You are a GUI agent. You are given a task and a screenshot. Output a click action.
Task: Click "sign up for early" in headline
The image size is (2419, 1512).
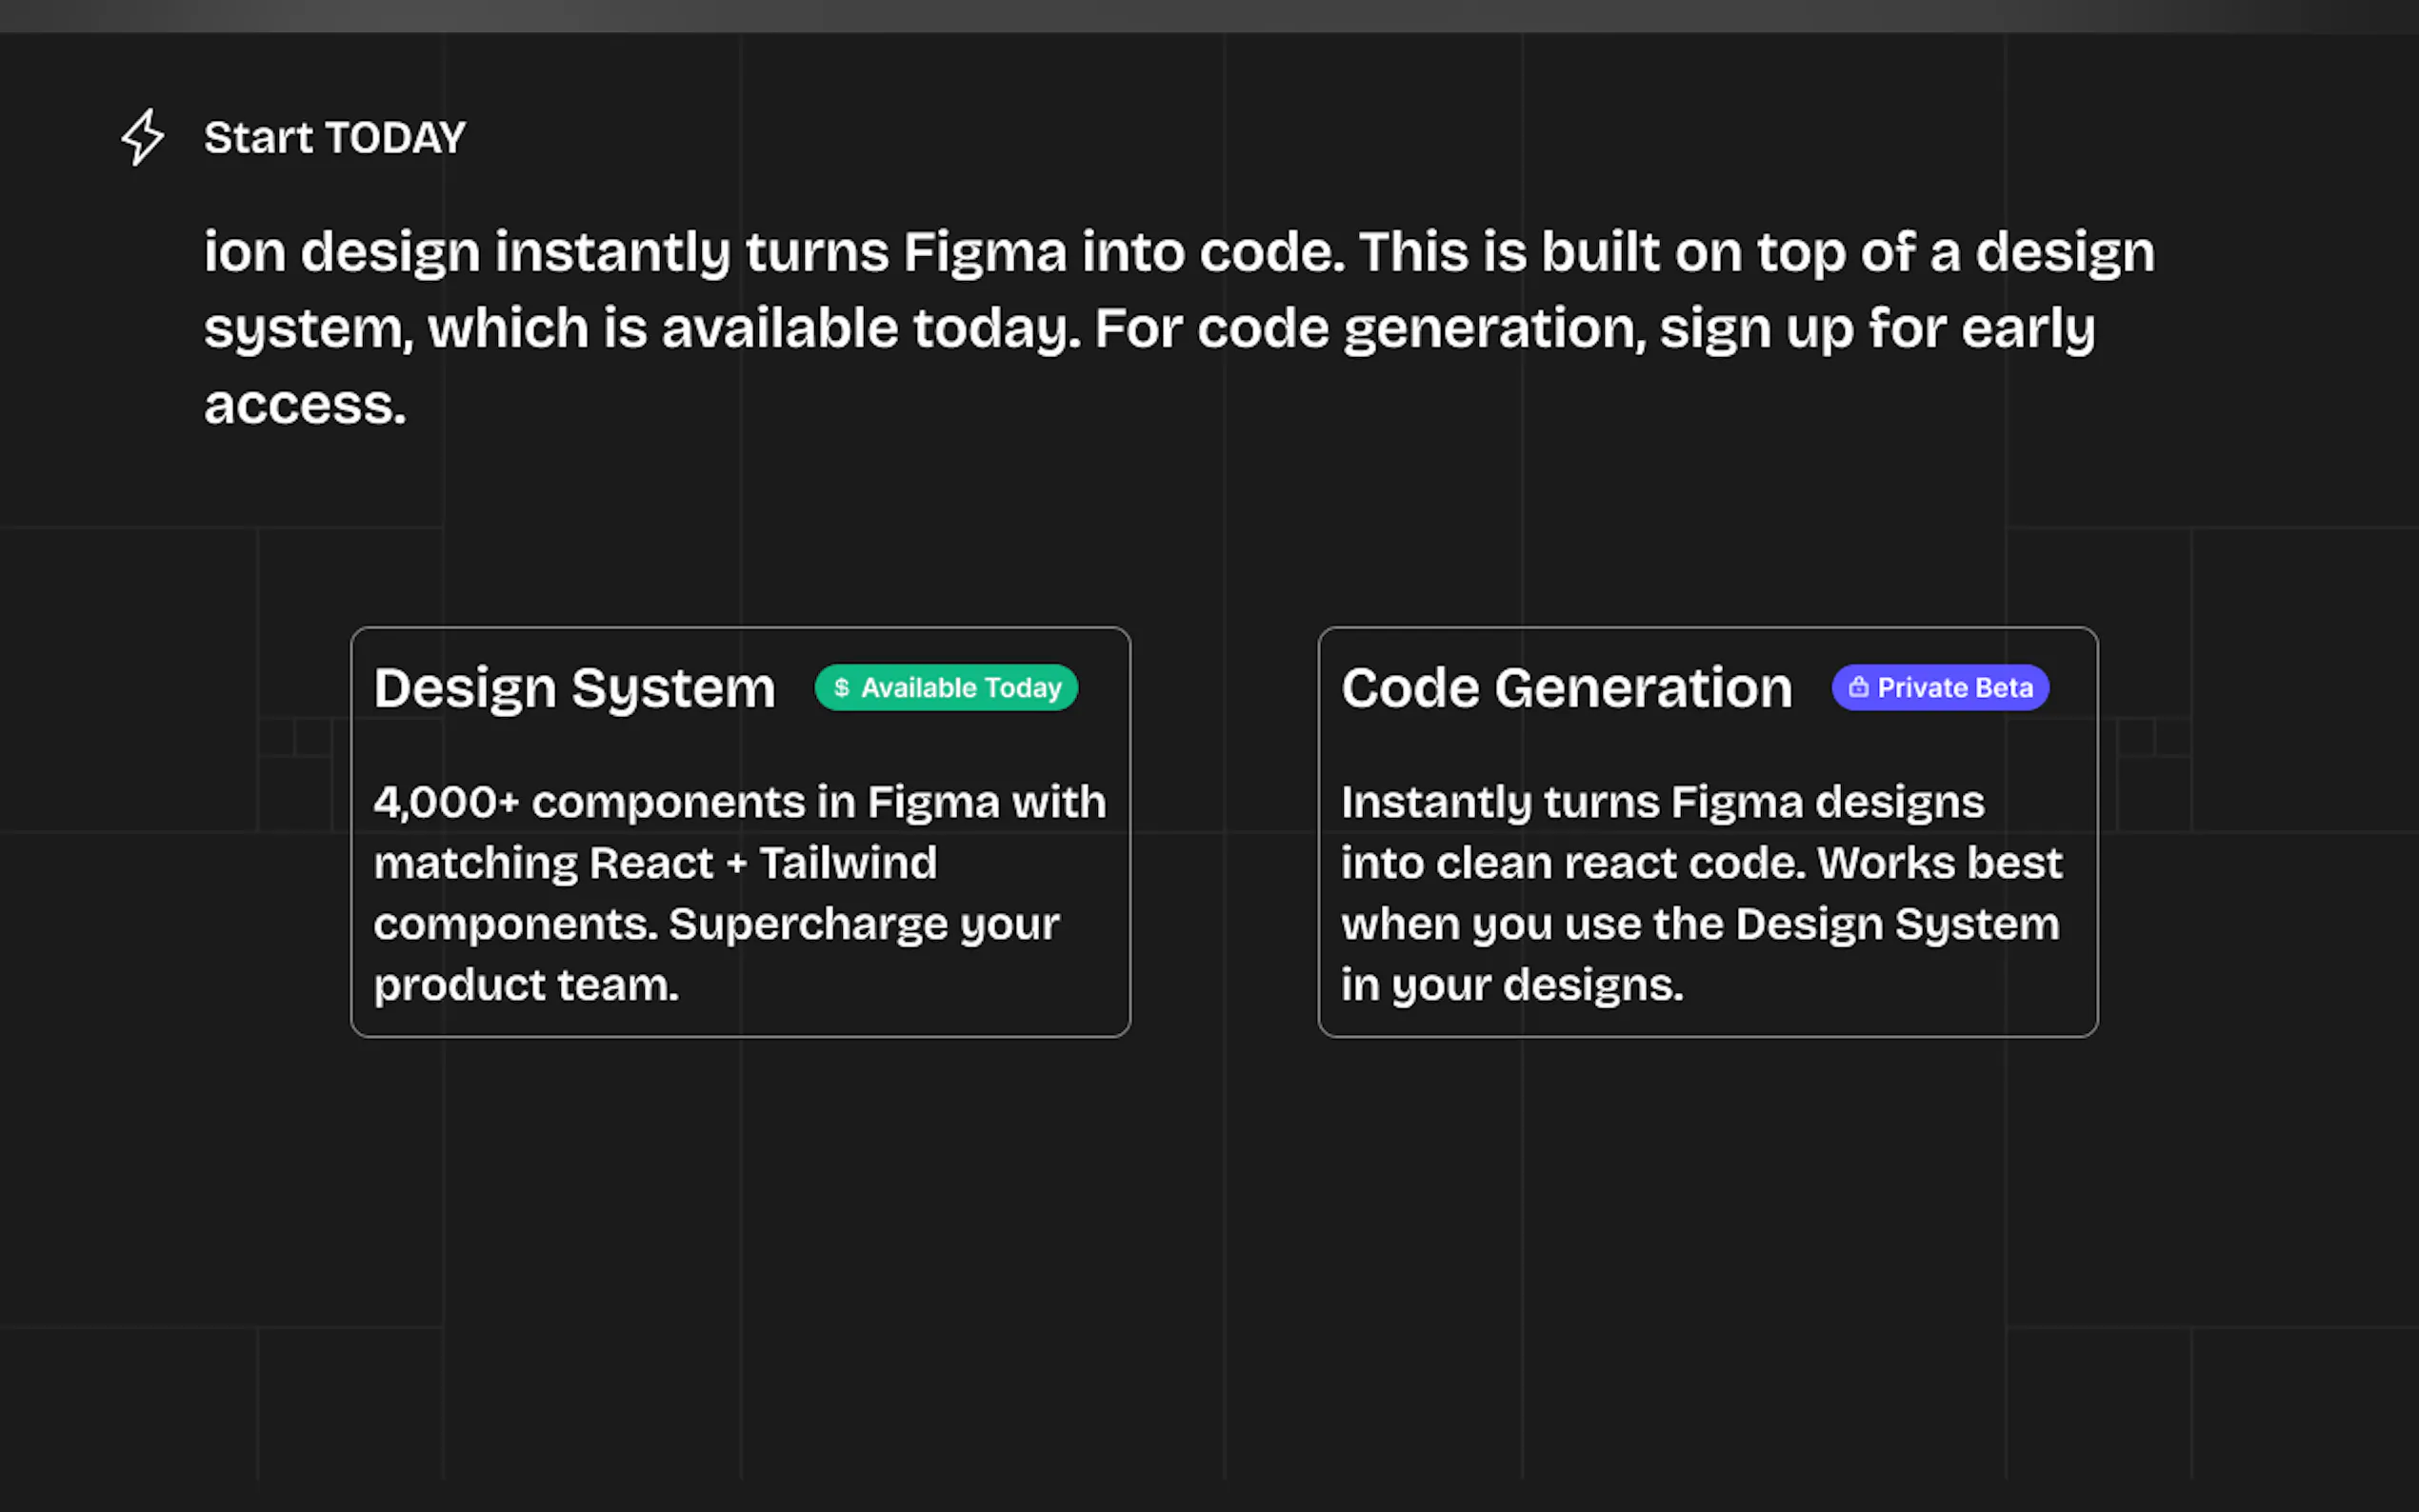[x=1877, y=328]
